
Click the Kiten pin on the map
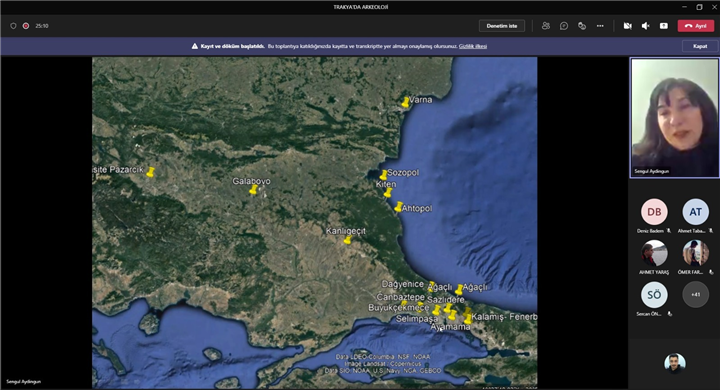(388, 192)
